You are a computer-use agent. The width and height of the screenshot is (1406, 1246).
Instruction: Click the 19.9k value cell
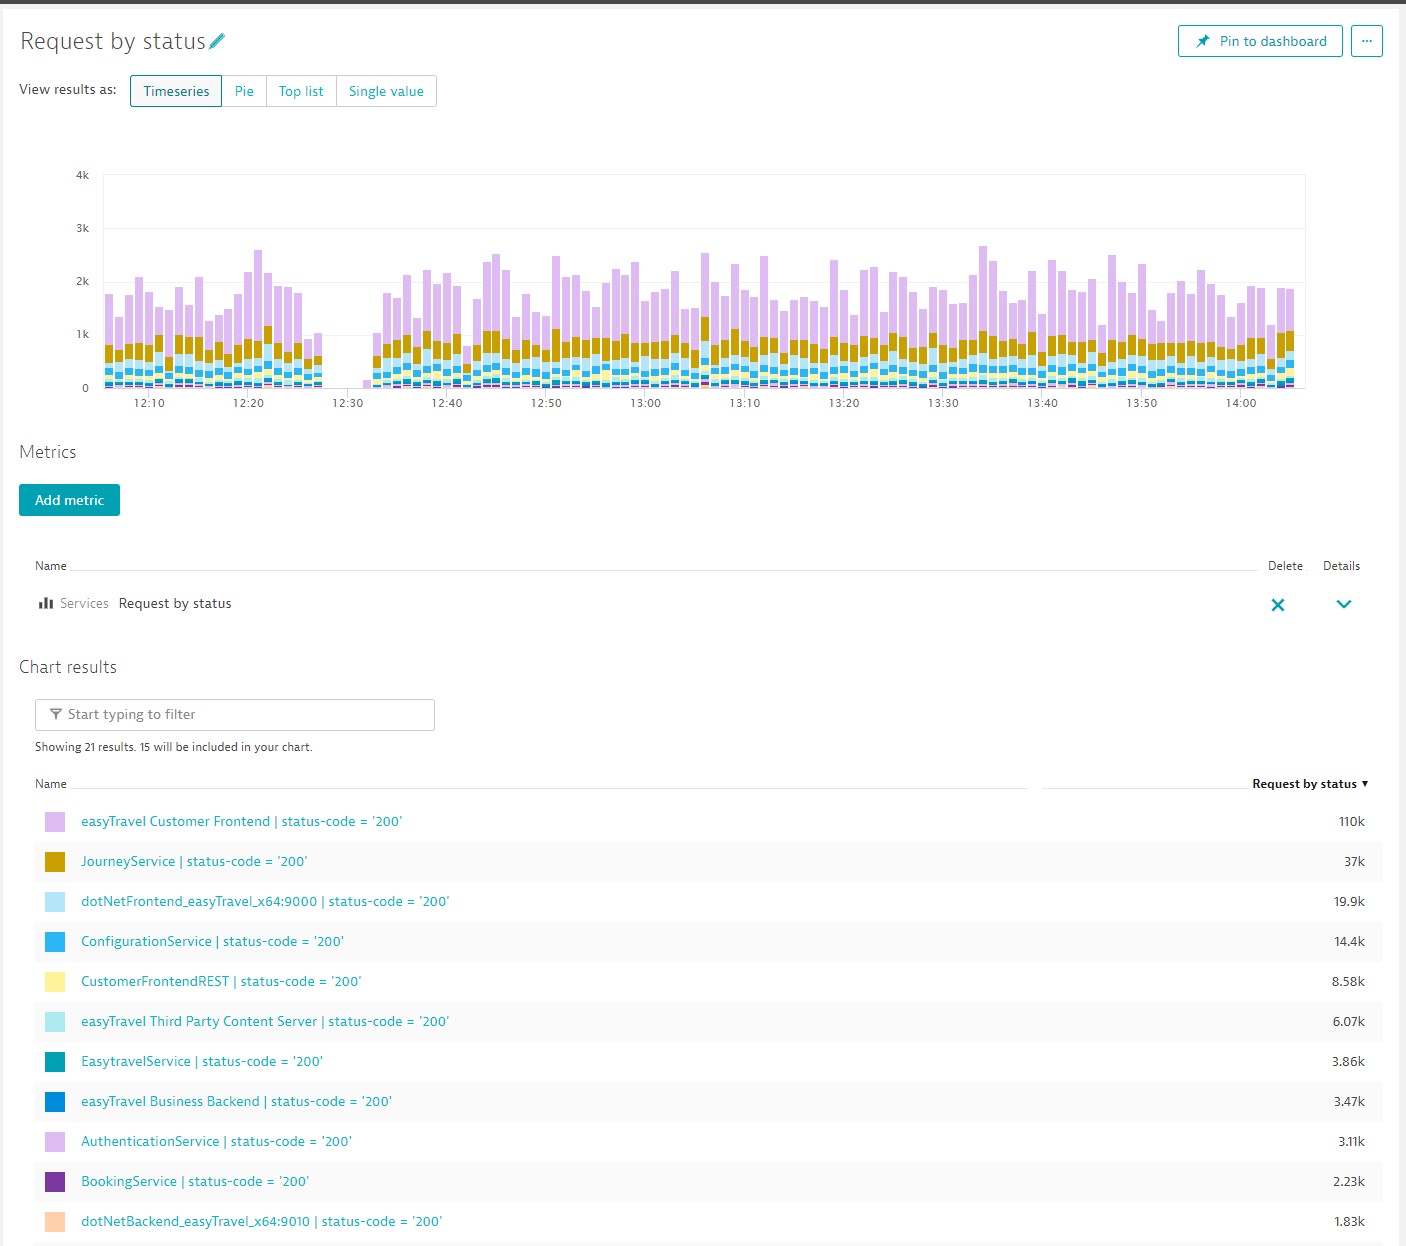tap(1349, 901)
